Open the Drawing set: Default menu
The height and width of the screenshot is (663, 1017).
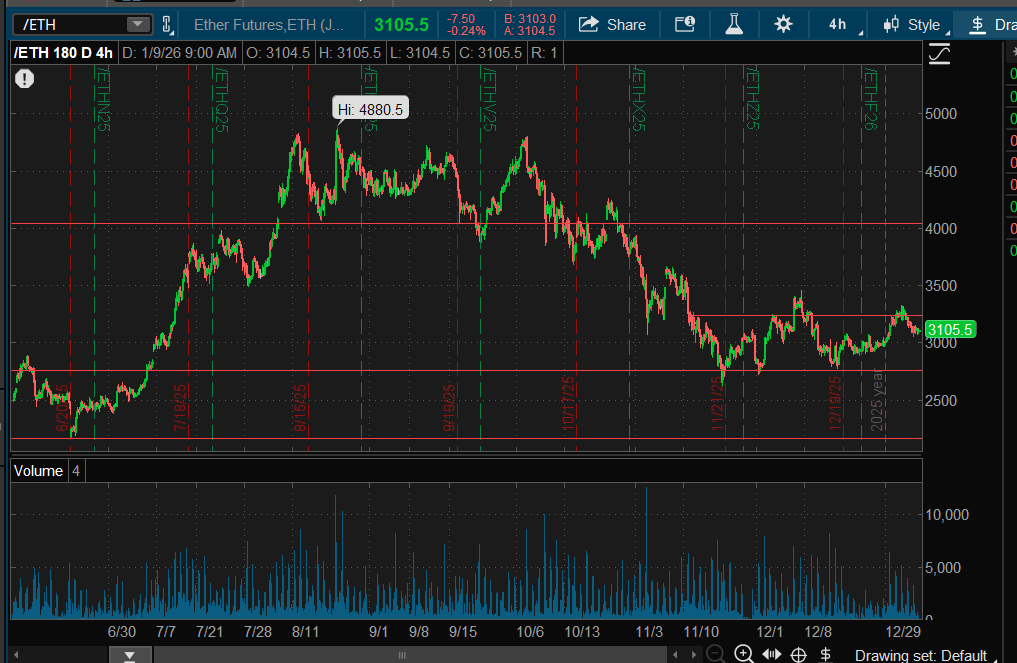pos(924,655)
